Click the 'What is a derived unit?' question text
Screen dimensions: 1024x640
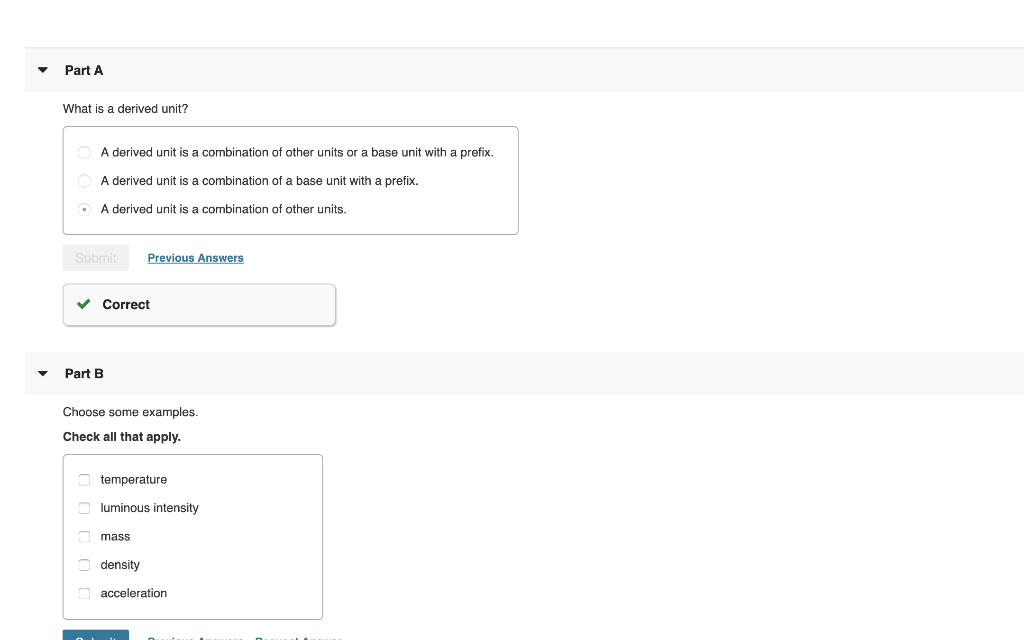(125, 108)
